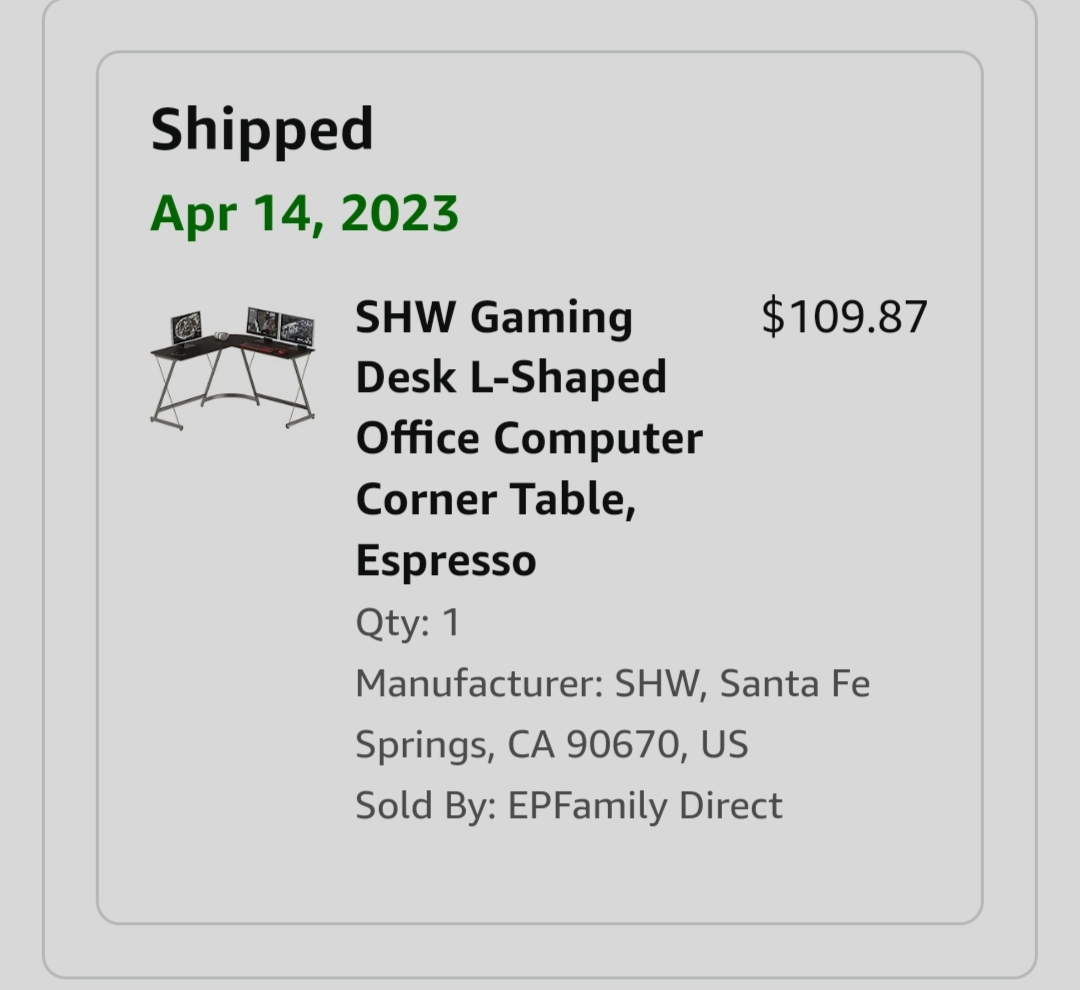Click the red keyboard in desk image
Viewport: 1080px width, 990px height.
tap(260, 347)
